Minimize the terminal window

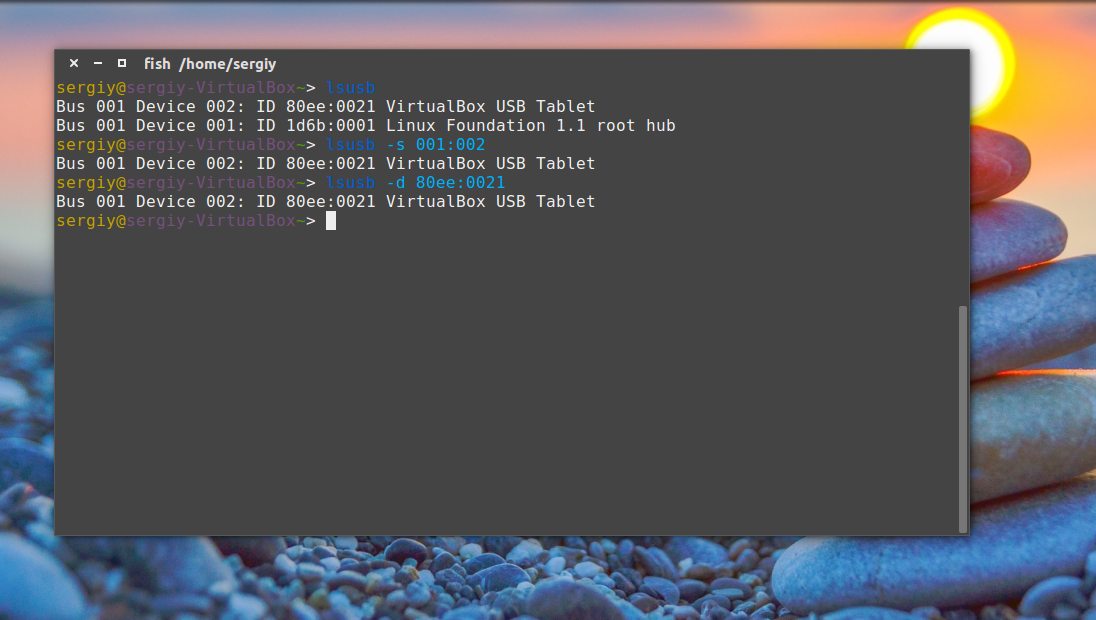98,63
